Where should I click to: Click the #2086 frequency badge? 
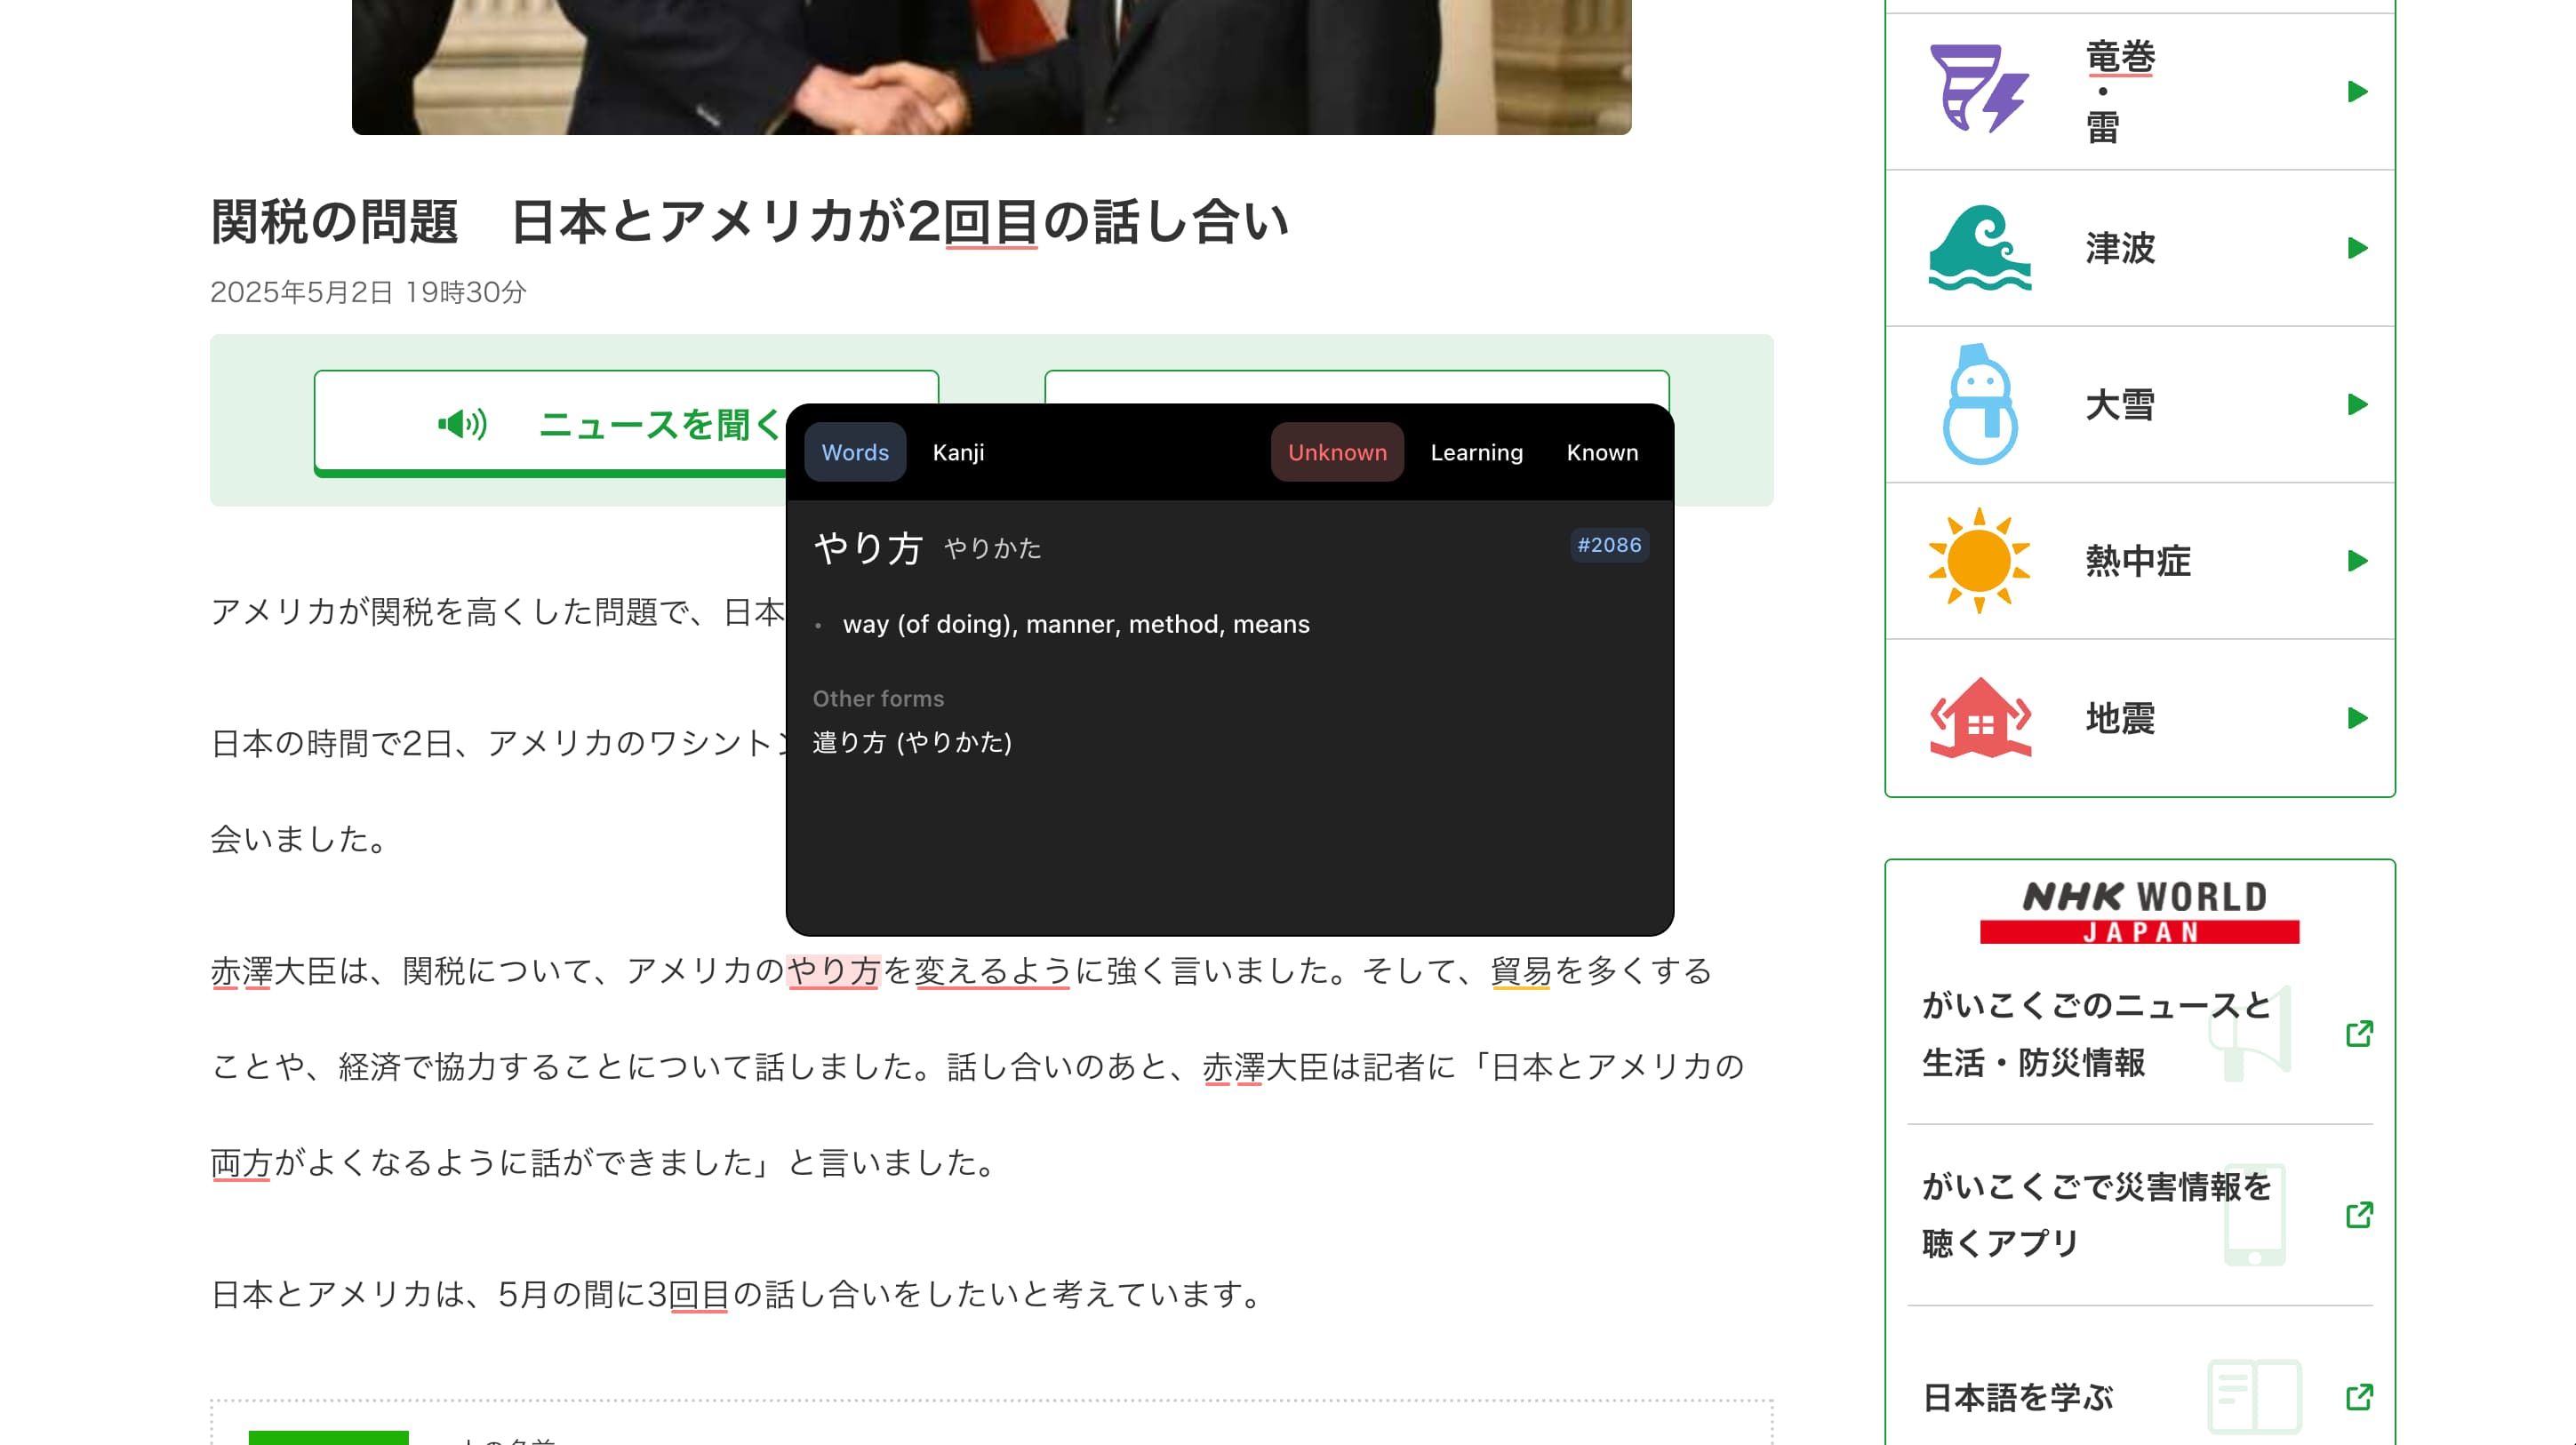point(1608,545)
